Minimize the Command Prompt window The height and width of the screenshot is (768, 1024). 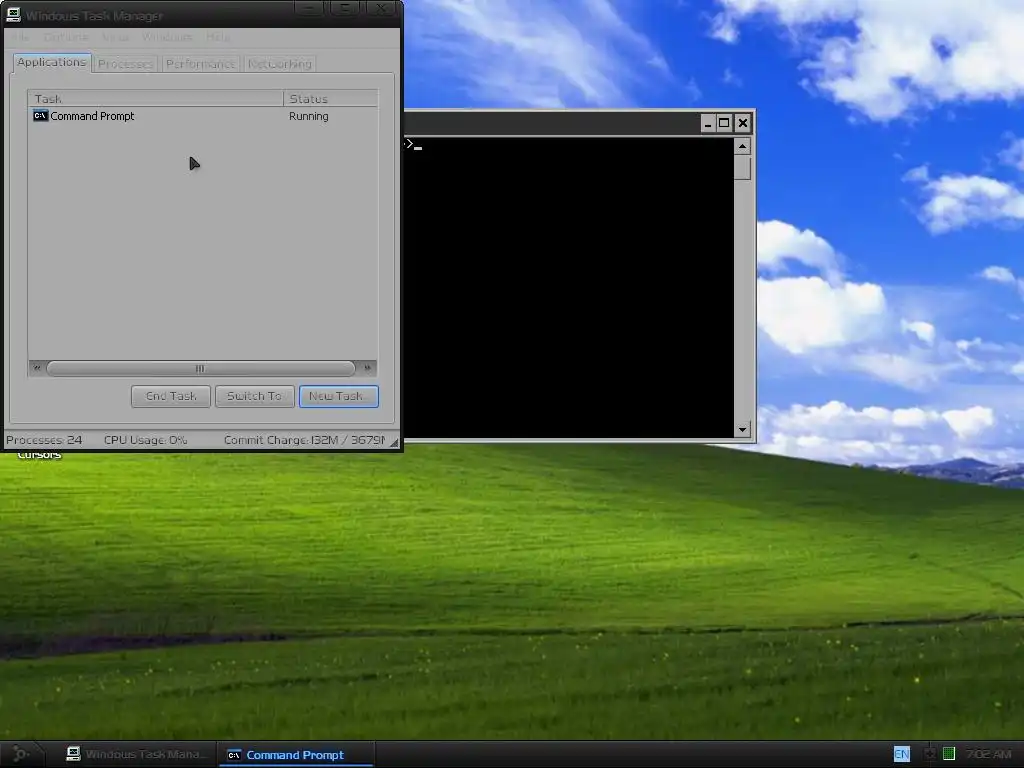pos(708,123)
